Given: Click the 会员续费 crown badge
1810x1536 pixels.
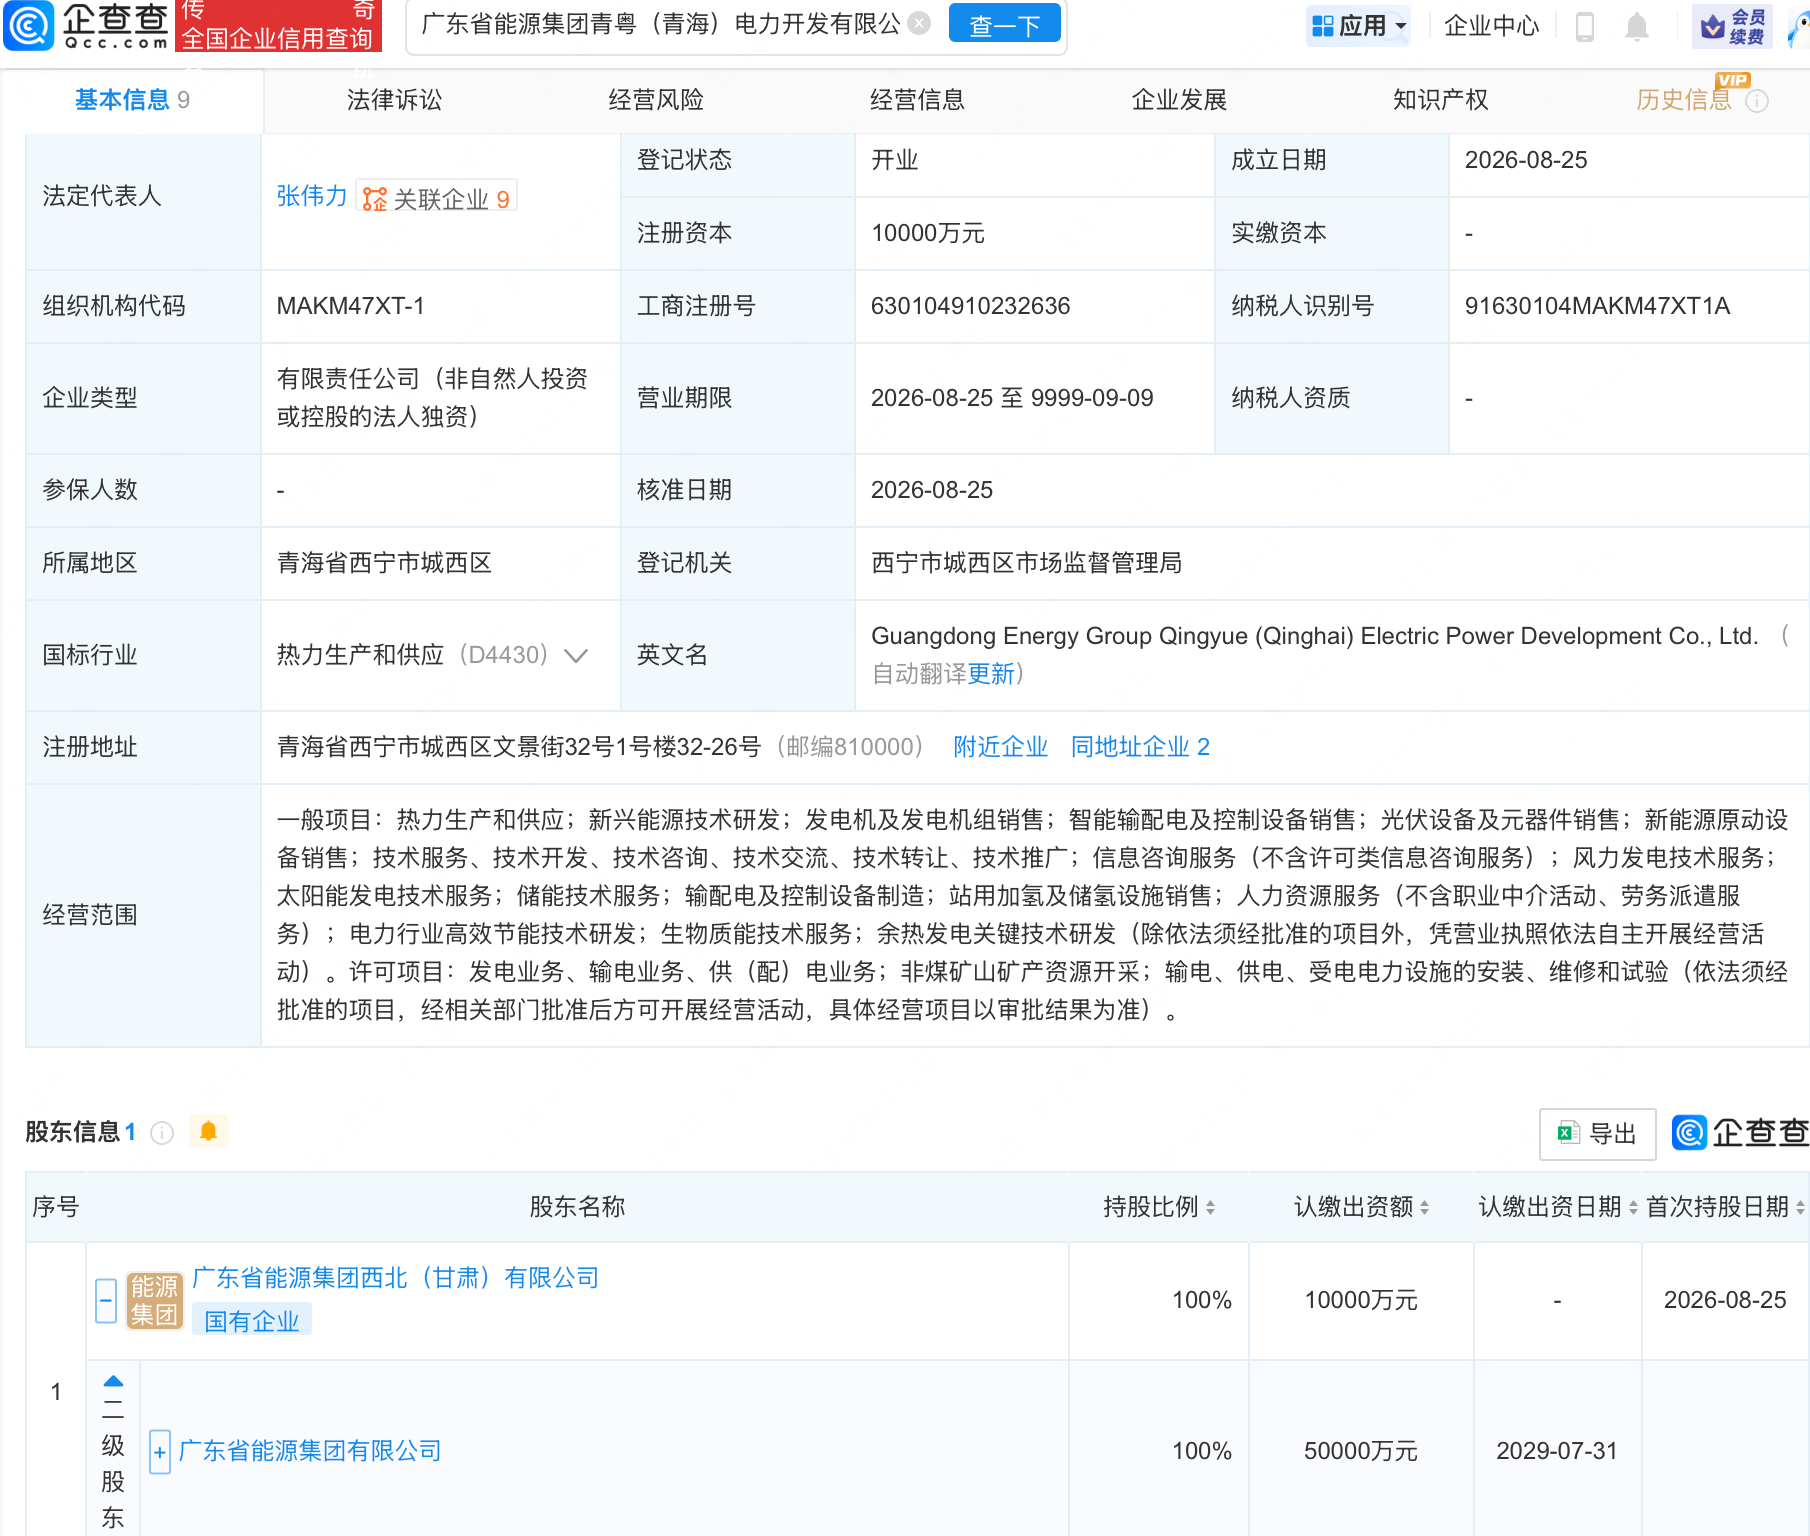Looking at the screenshot, I should [1733, 26].
